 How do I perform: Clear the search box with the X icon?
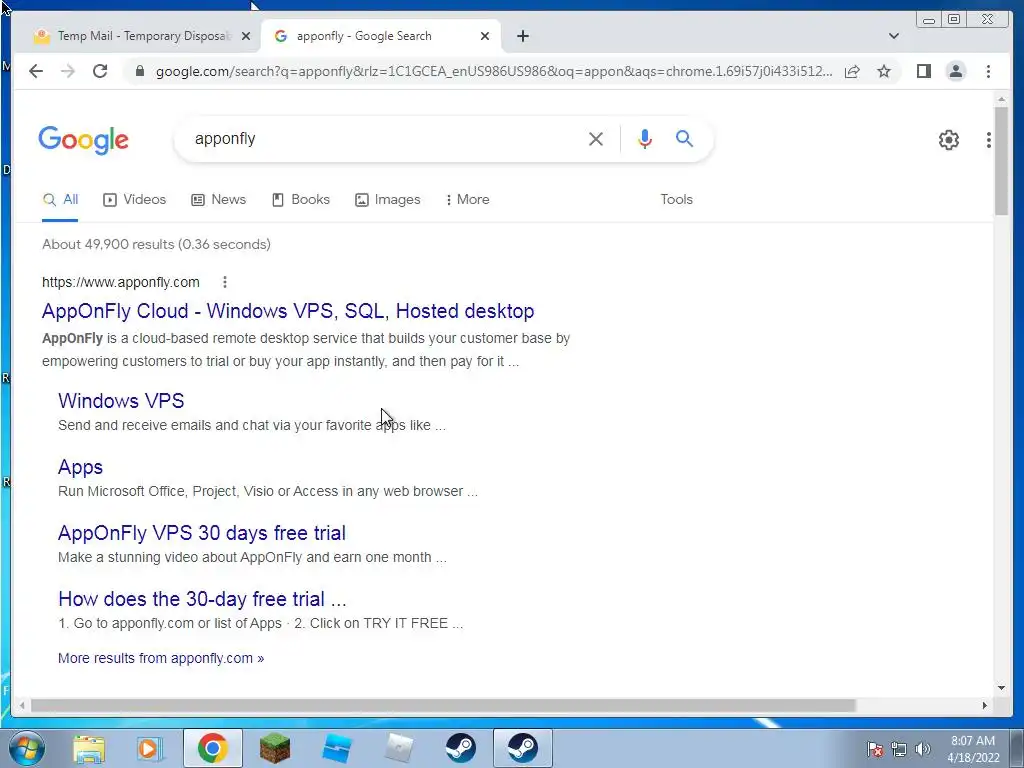[x=596, y=139]
